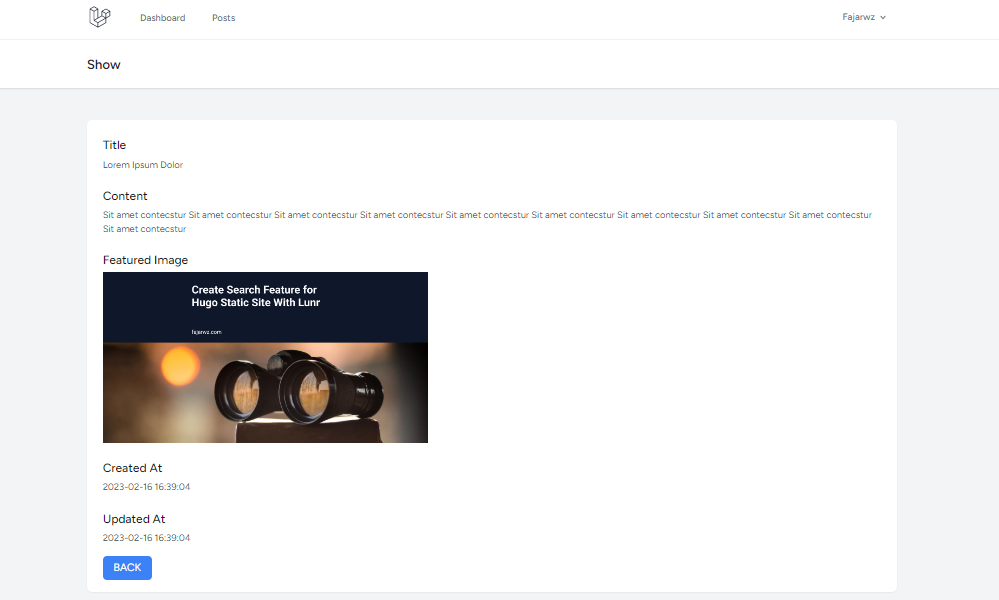Open the Dashboard navigation link

click(162, 18)
